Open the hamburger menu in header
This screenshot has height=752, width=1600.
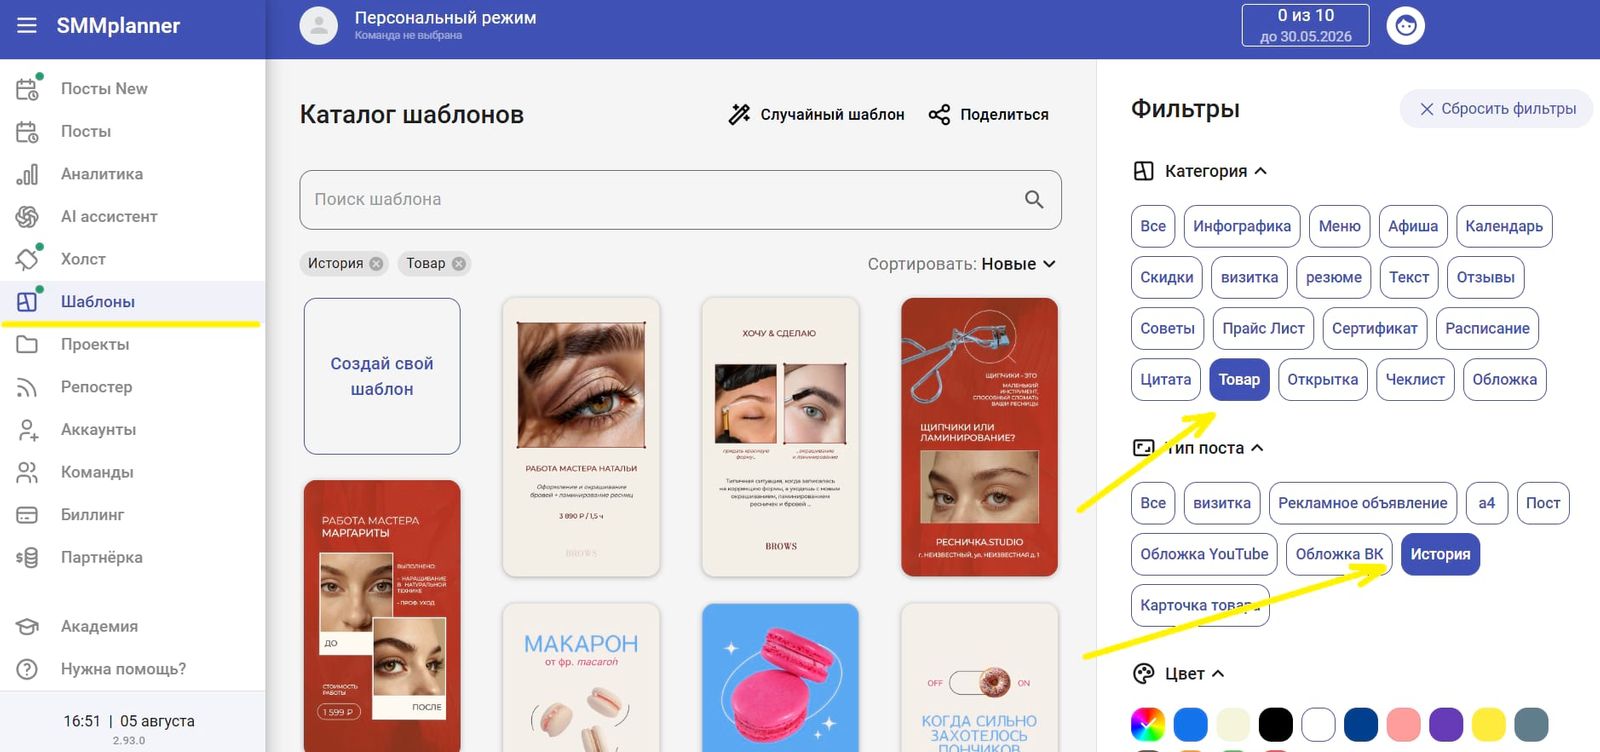27,25
